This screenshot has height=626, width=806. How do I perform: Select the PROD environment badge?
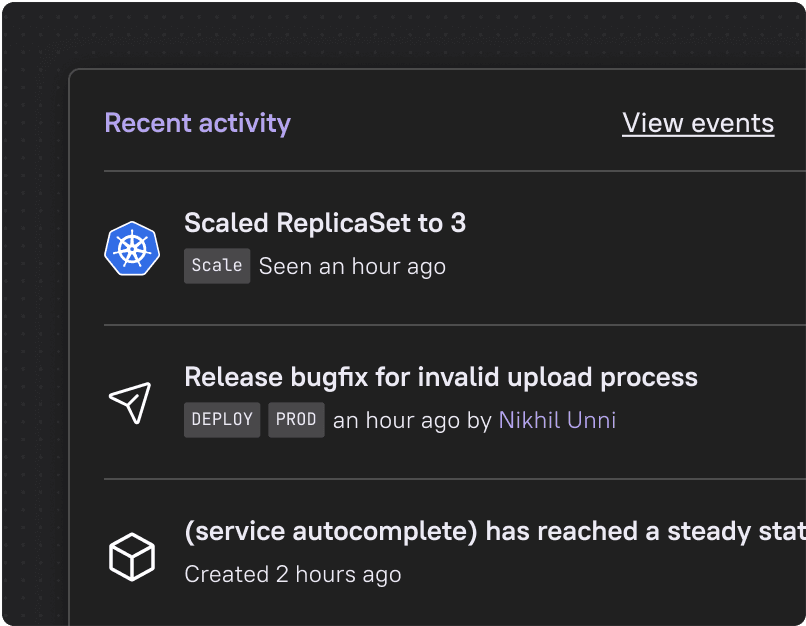tap(296, 420)
